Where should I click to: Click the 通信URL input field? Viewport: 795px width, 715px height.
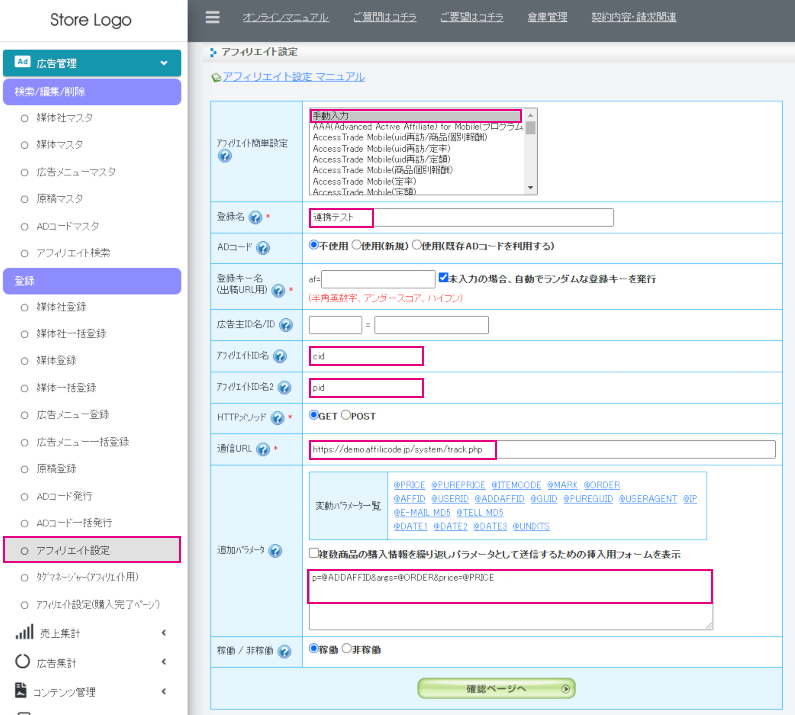point(542,450)
